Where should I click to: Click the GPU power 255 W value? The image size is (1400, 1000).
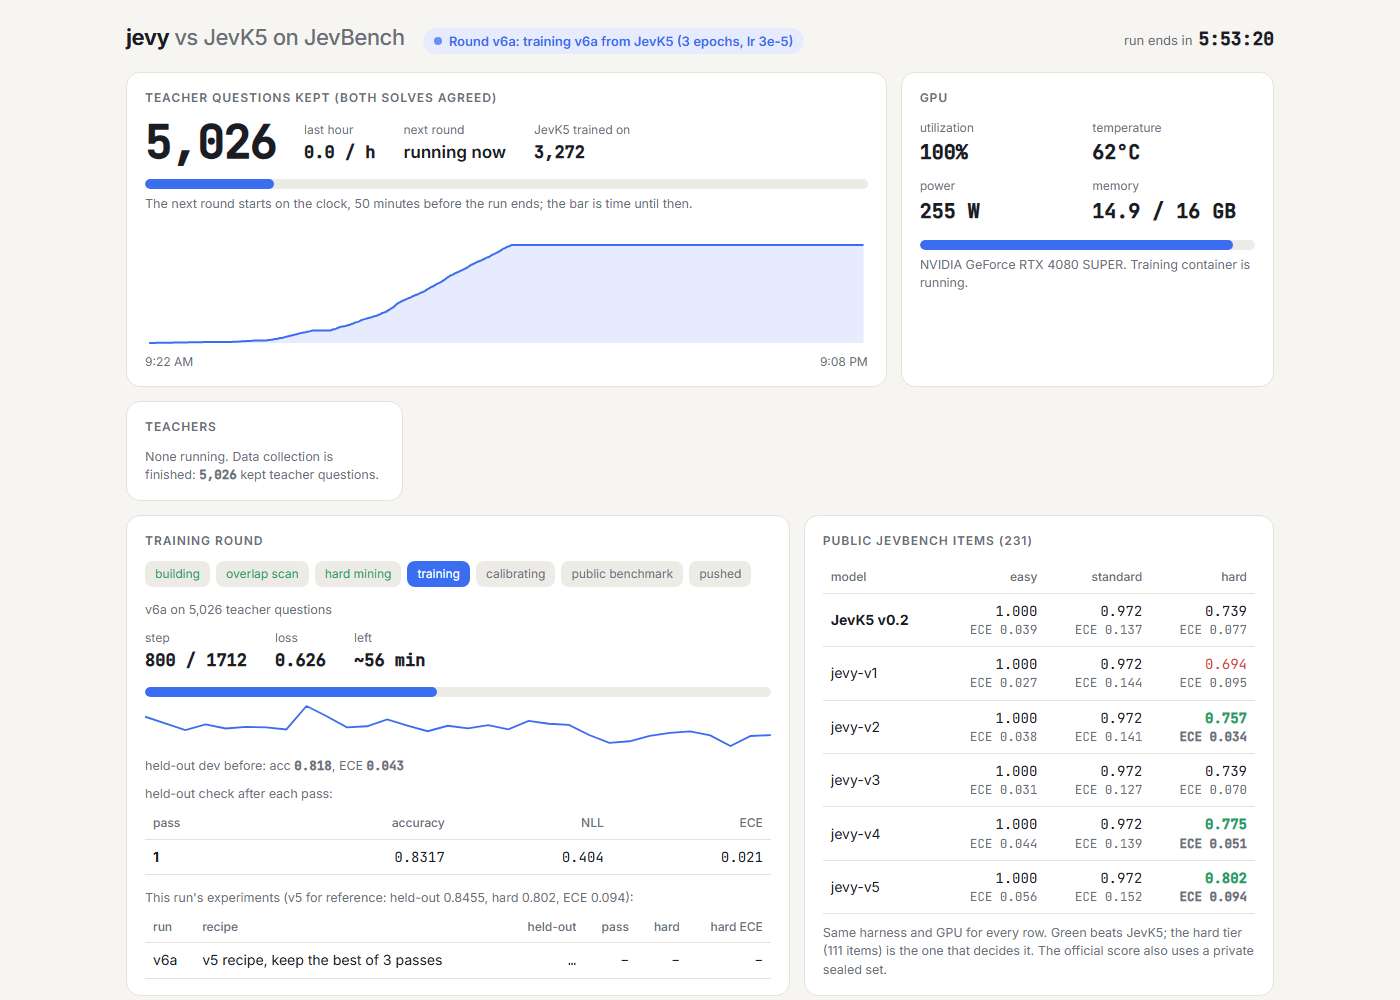[950, 211]
